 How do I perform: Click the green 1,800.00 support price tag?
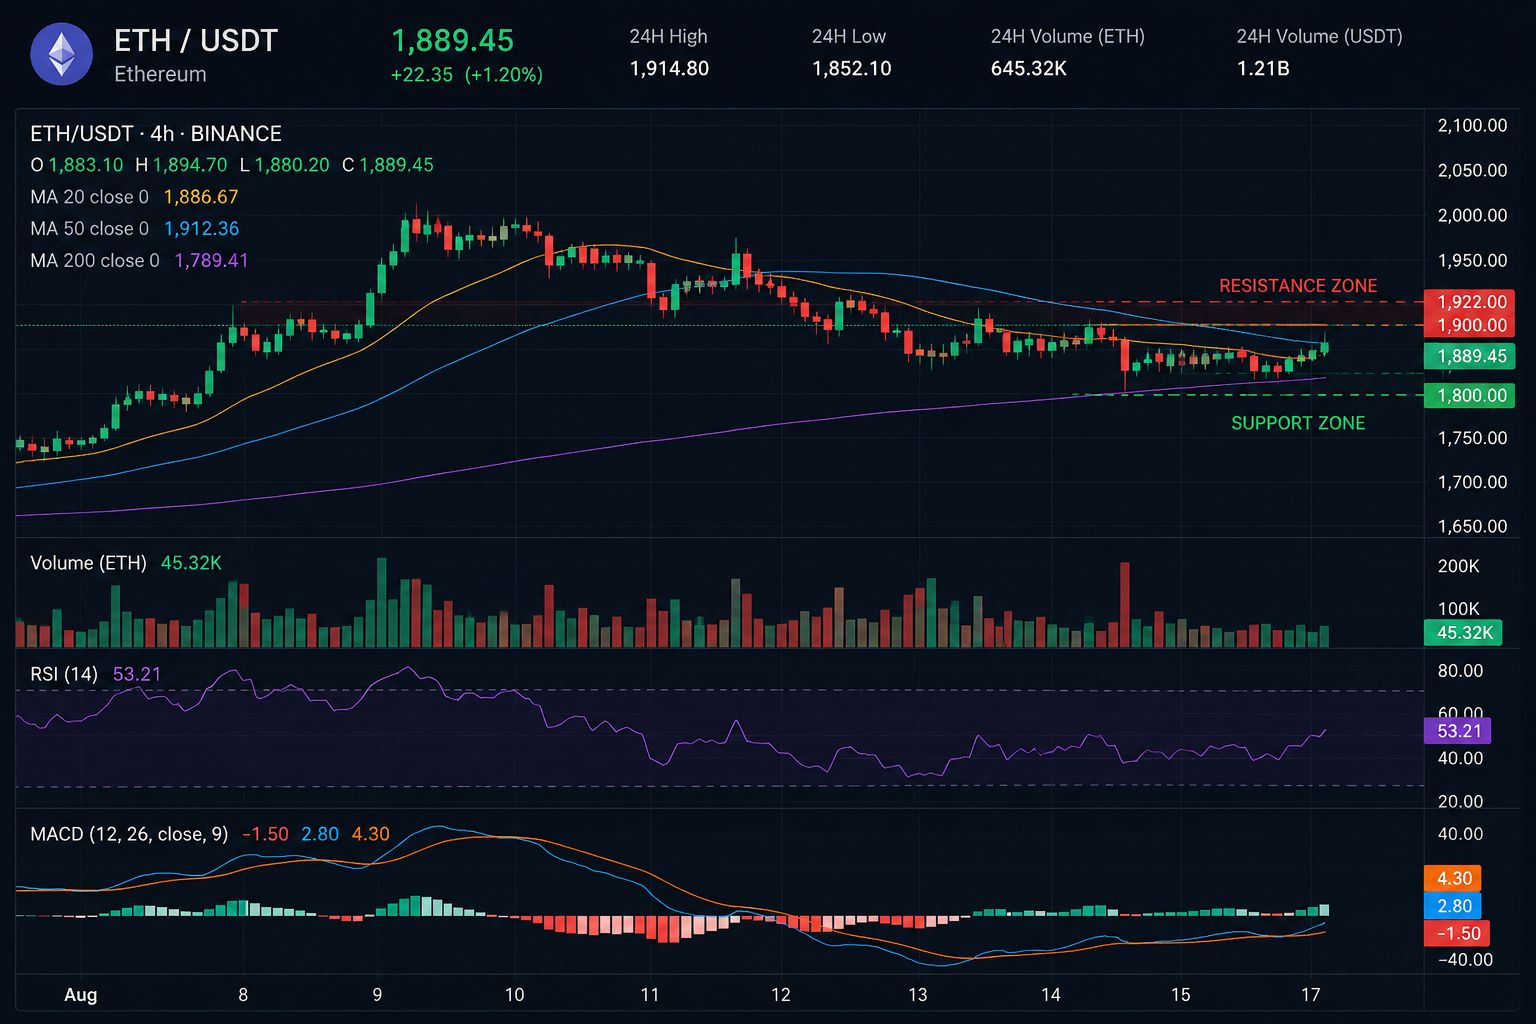[1470, 395]
